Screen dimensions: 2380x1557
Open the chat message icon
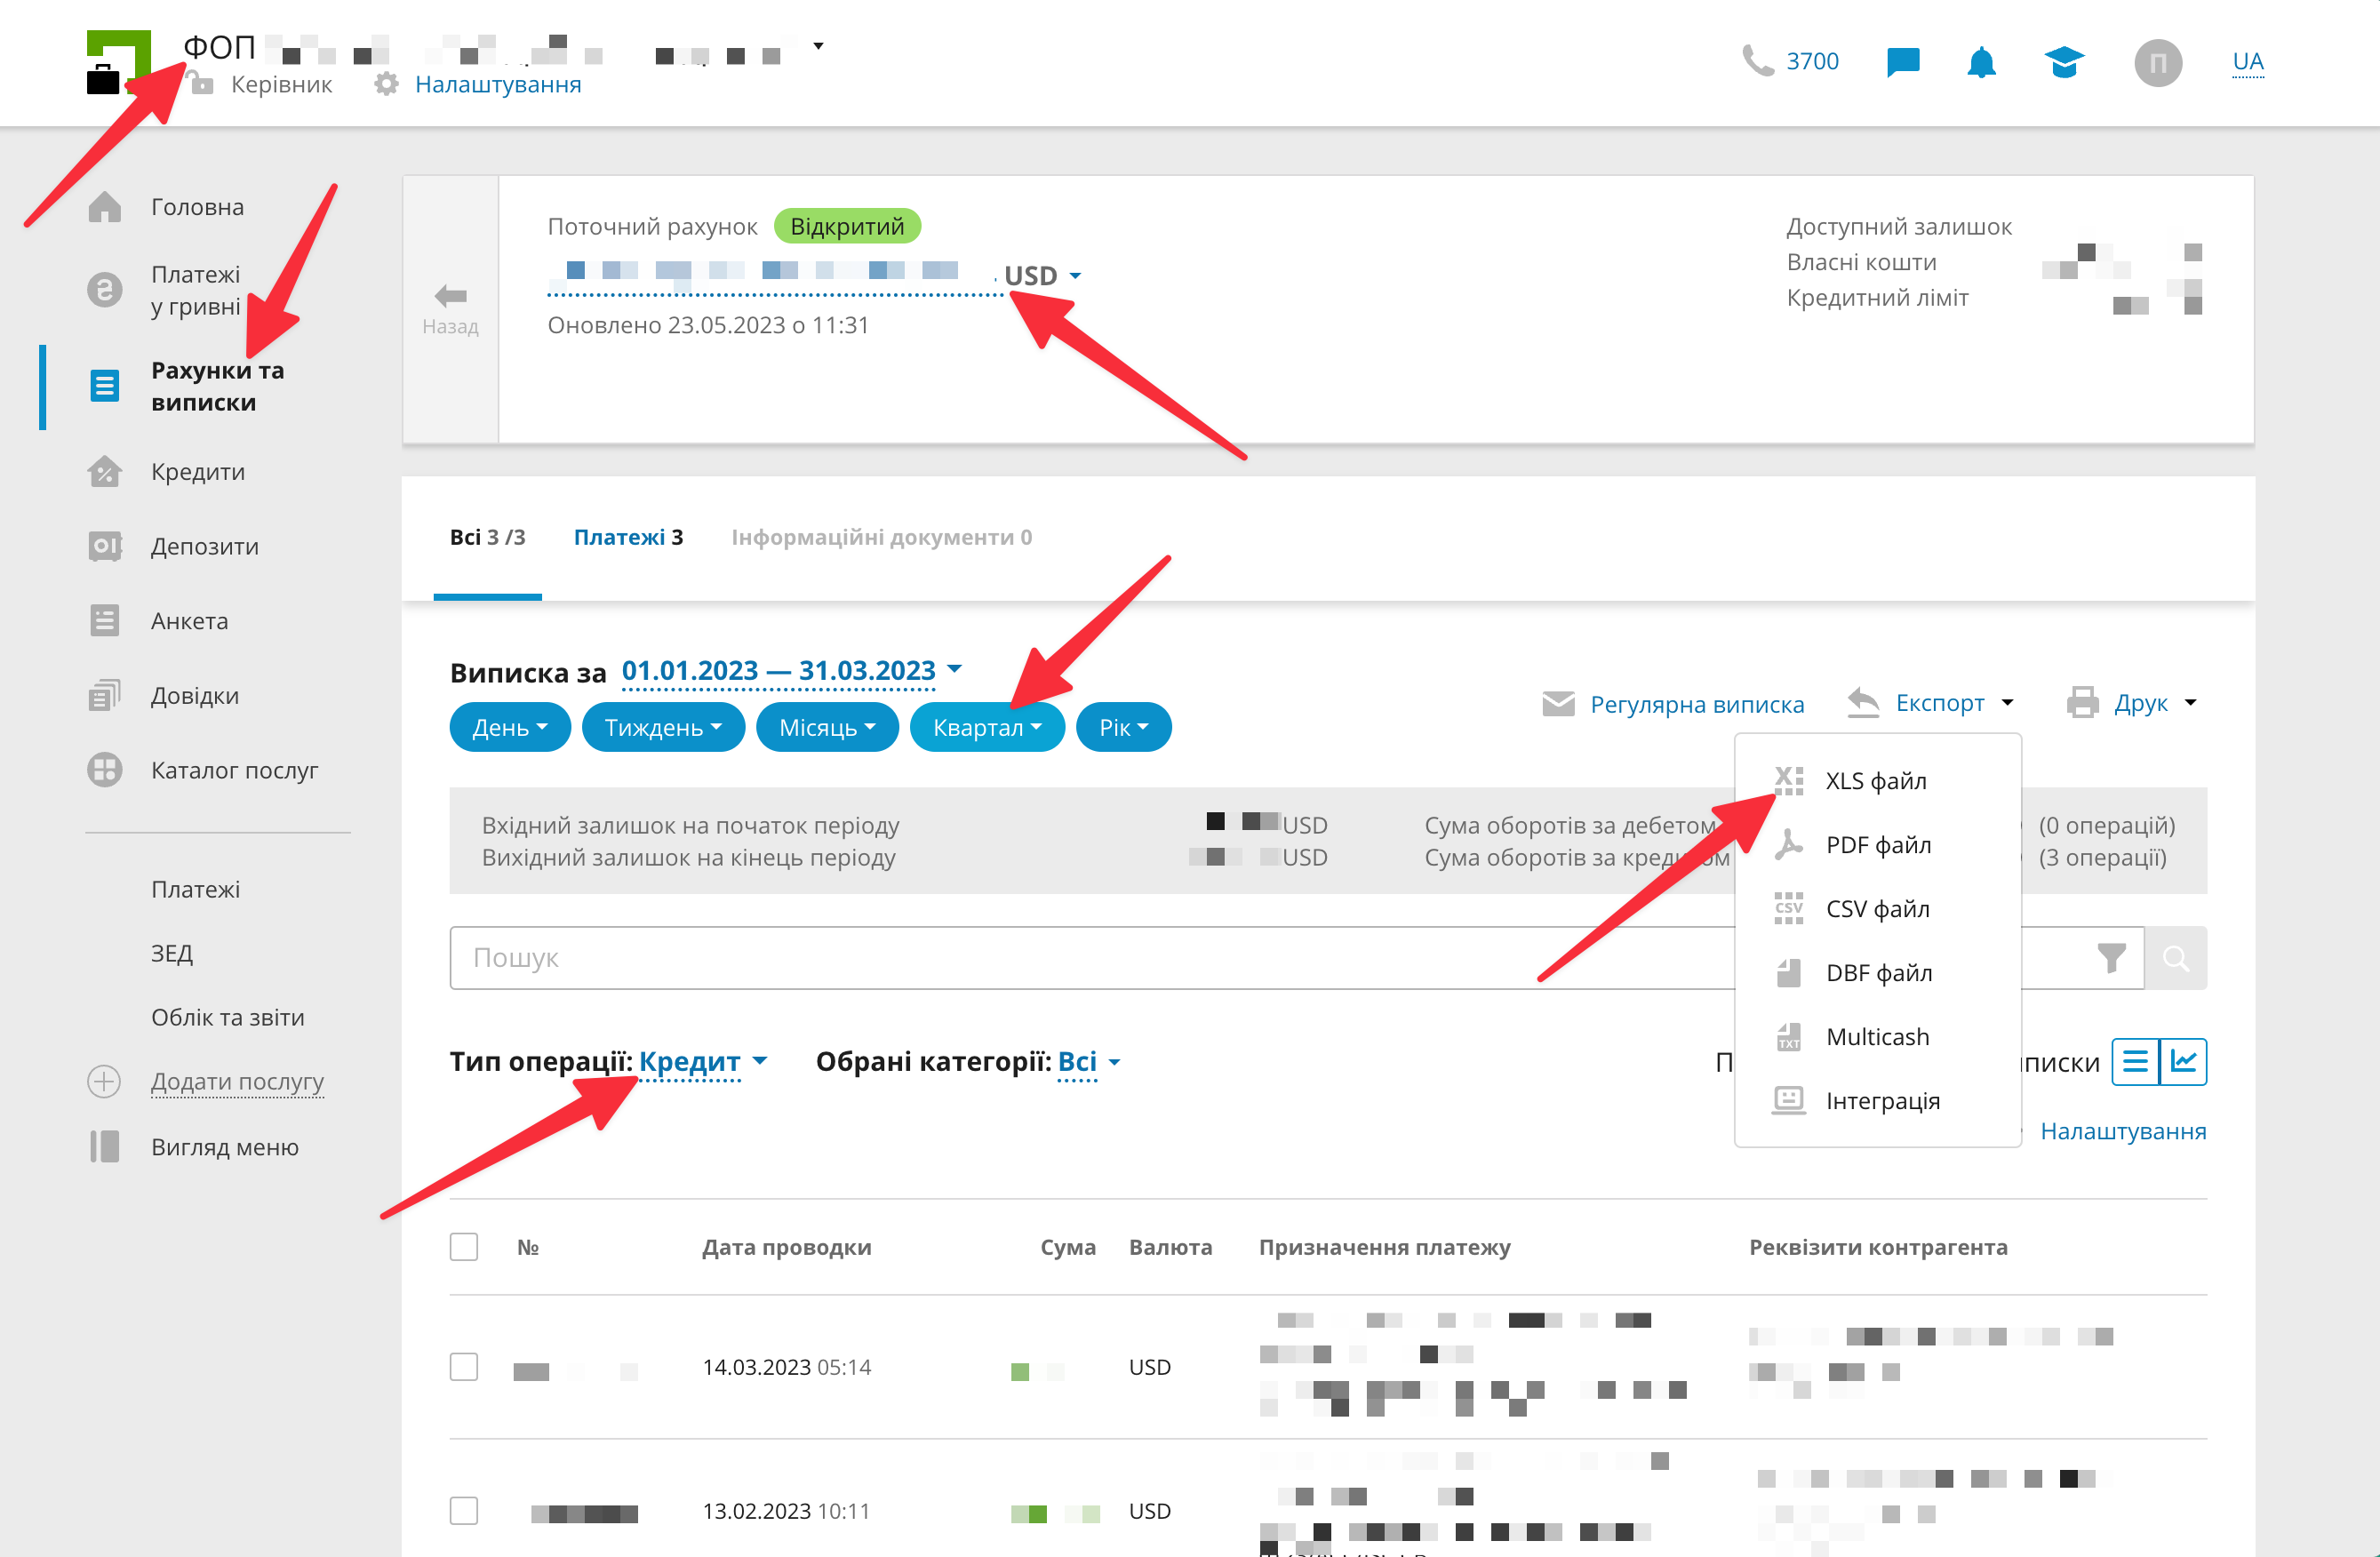[1902, 62]
